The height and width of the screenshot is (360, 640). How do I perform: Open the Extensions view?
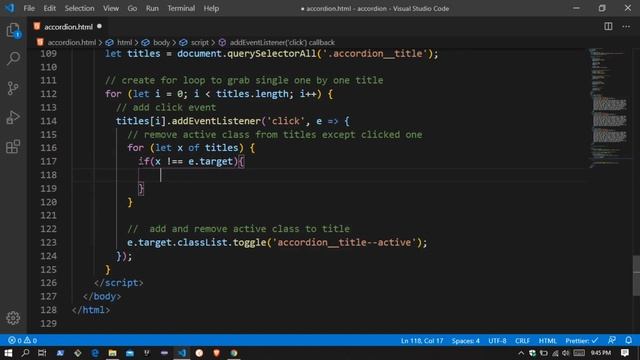tap(13, 147)
